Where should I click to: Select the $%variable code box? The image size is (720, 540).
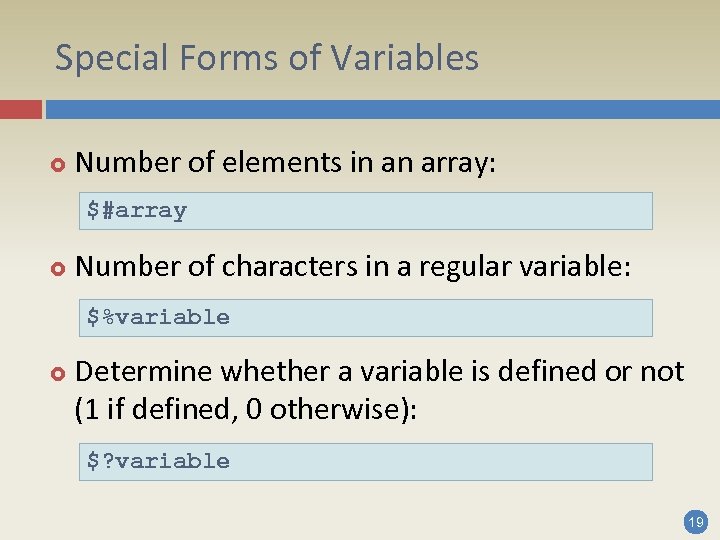click(366, 318)
